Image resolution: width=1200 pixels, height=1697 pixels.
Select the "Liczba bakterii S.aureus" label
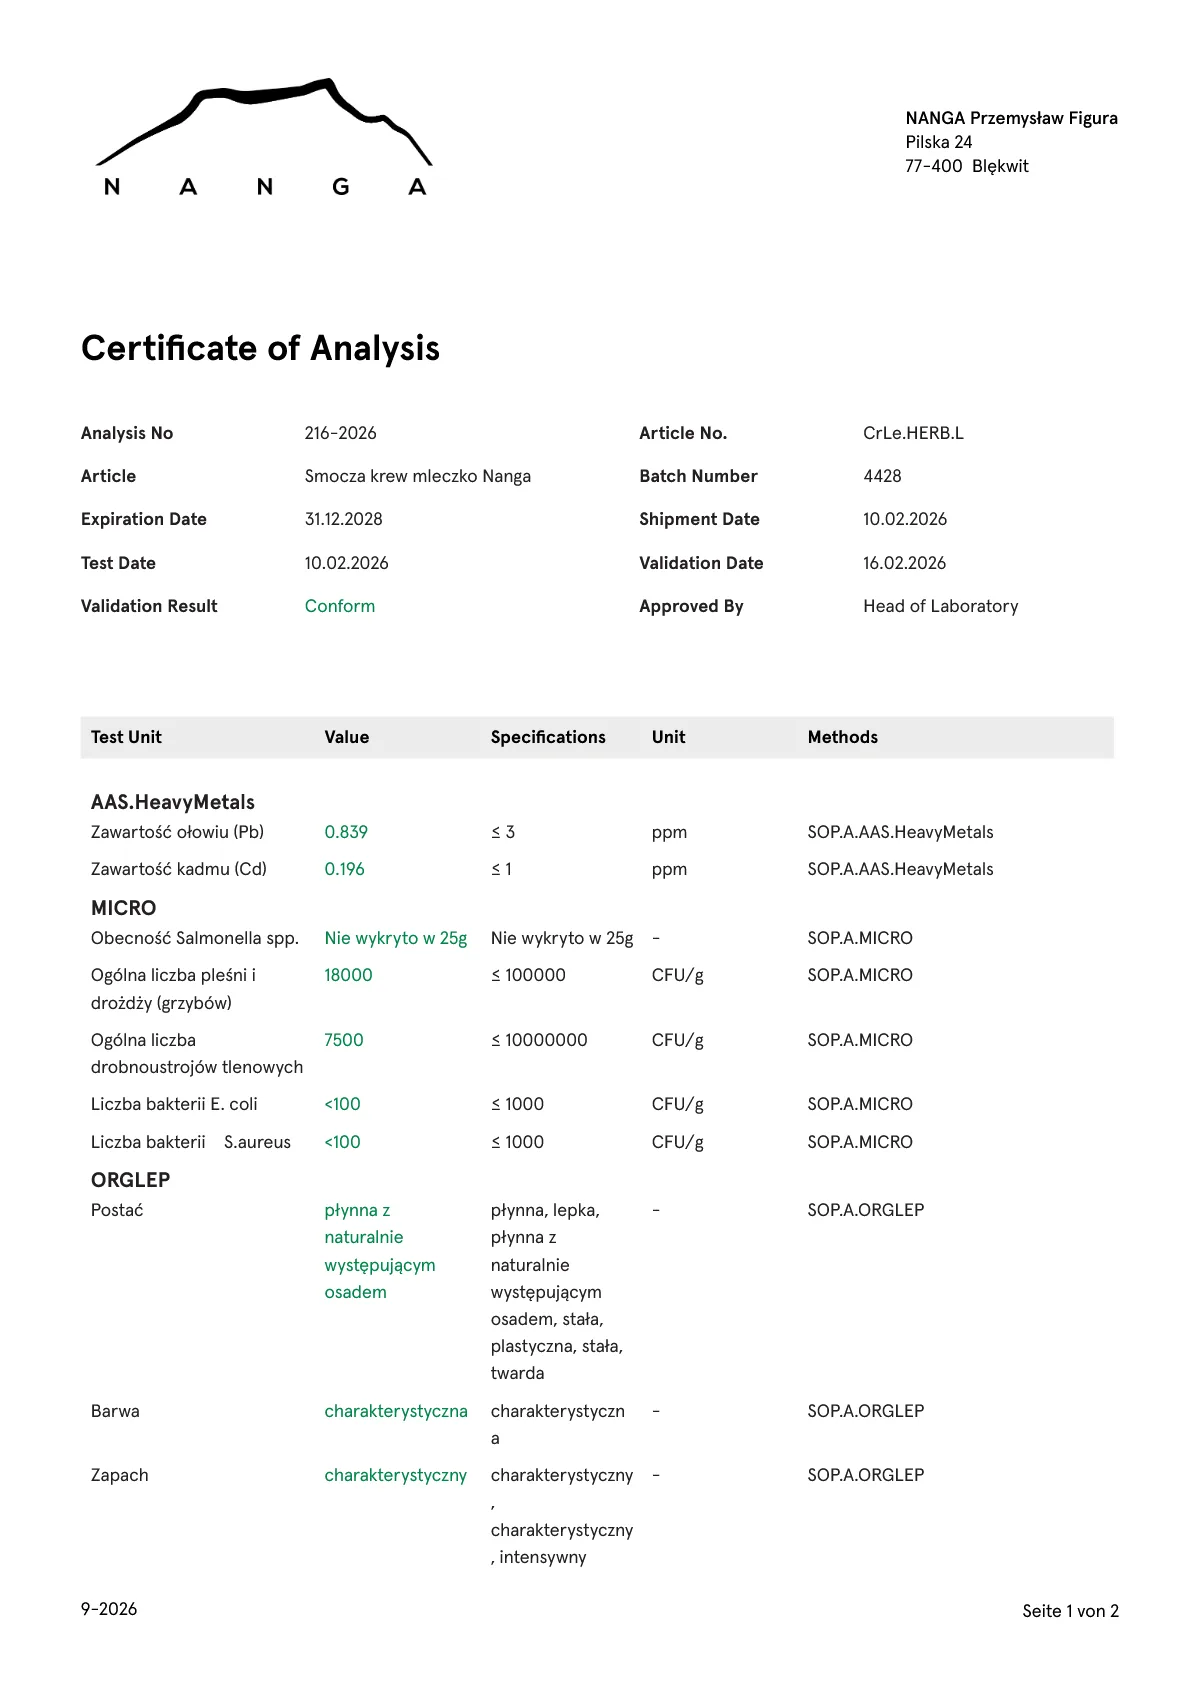point(191,1142)
